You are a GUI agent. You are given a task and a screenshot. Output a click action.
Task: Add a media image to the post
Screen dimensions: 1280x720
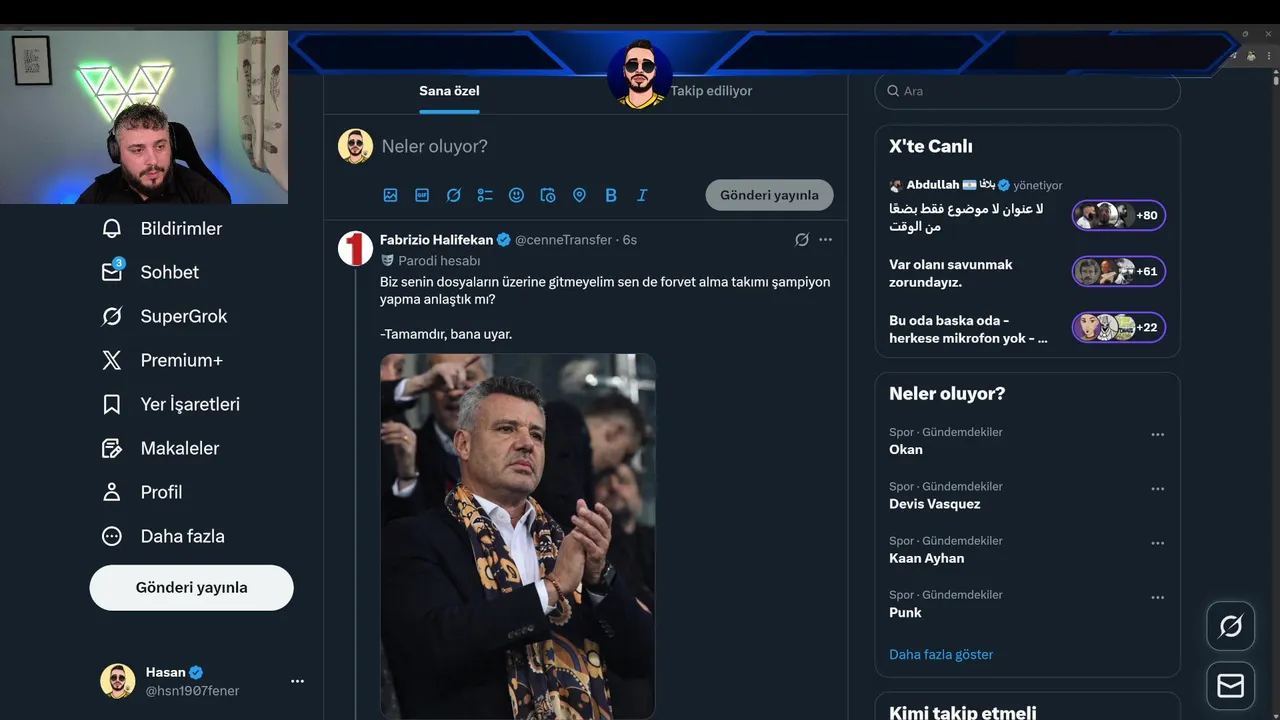coord(390,195)
